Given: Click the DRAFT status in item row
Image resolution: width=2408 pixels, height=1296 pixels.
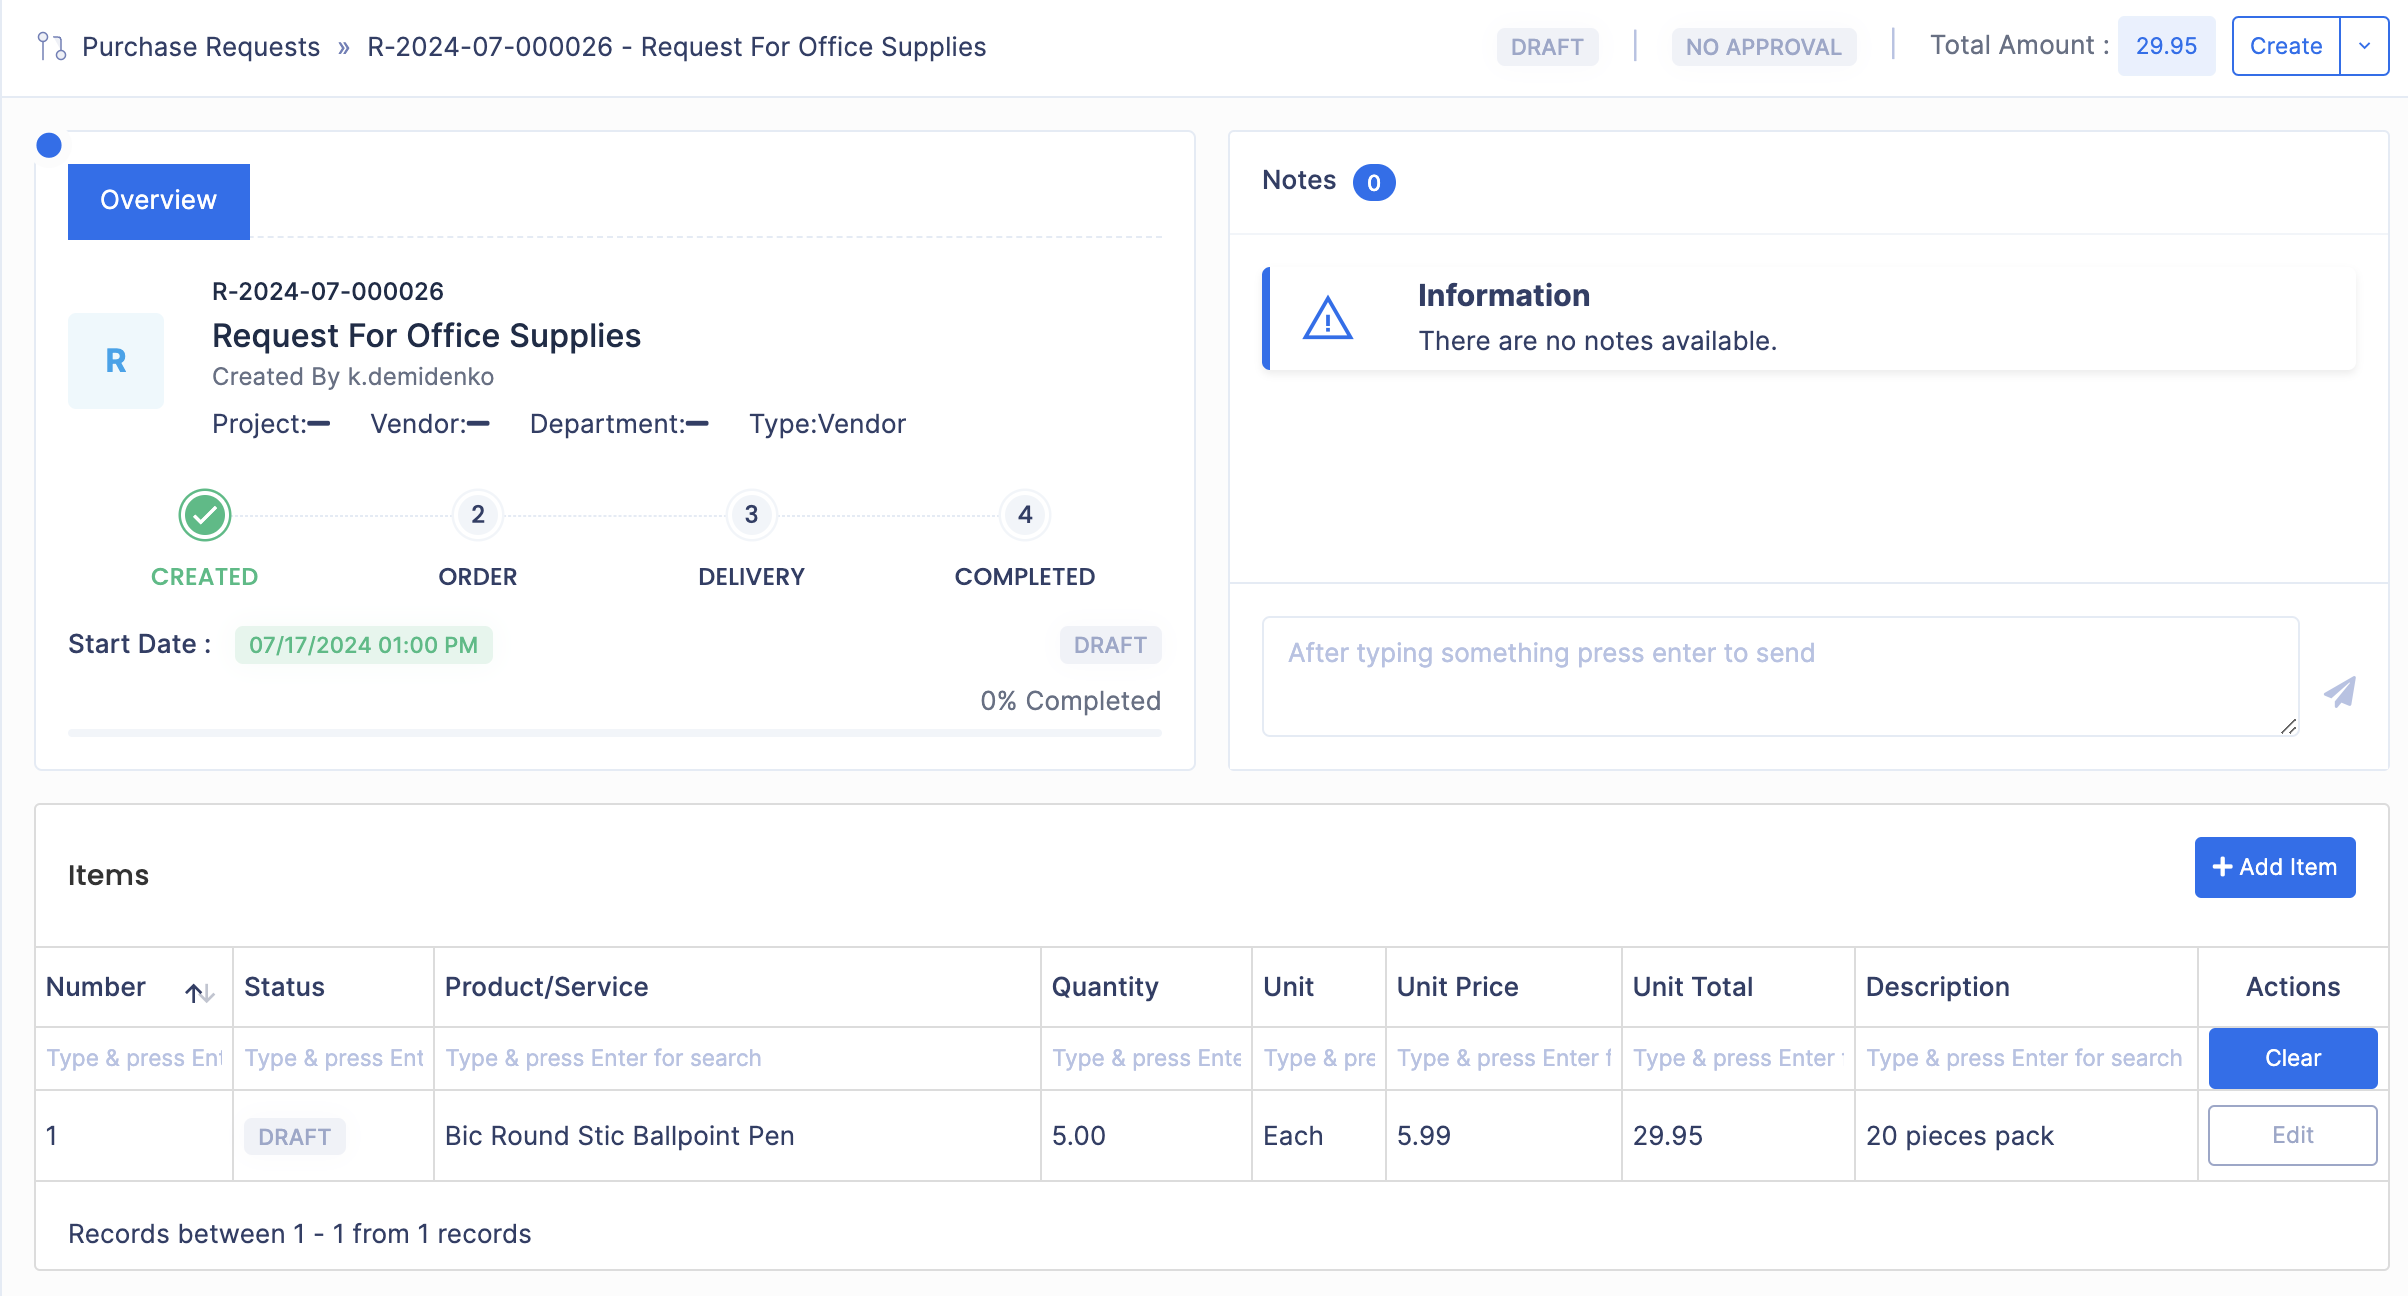Looking at the screenshot, I should point(295,1137).
